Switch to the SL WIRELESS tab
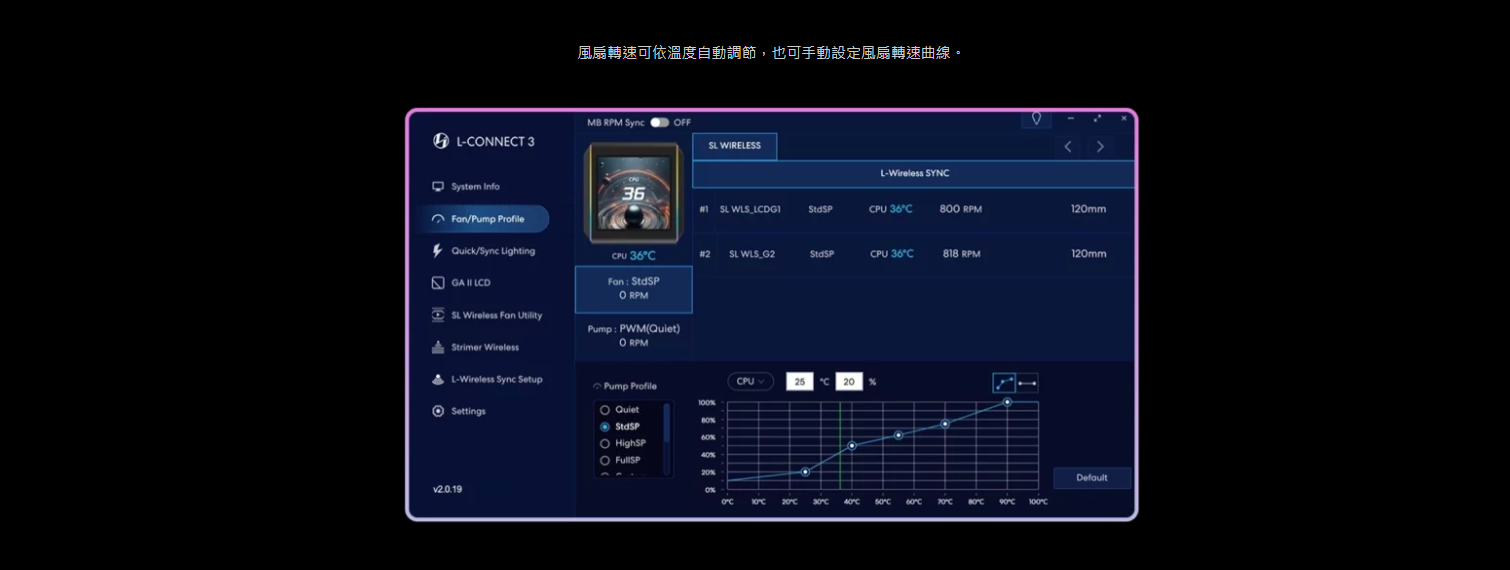Screen dimensions: 1510x570 tap(734, 146)
